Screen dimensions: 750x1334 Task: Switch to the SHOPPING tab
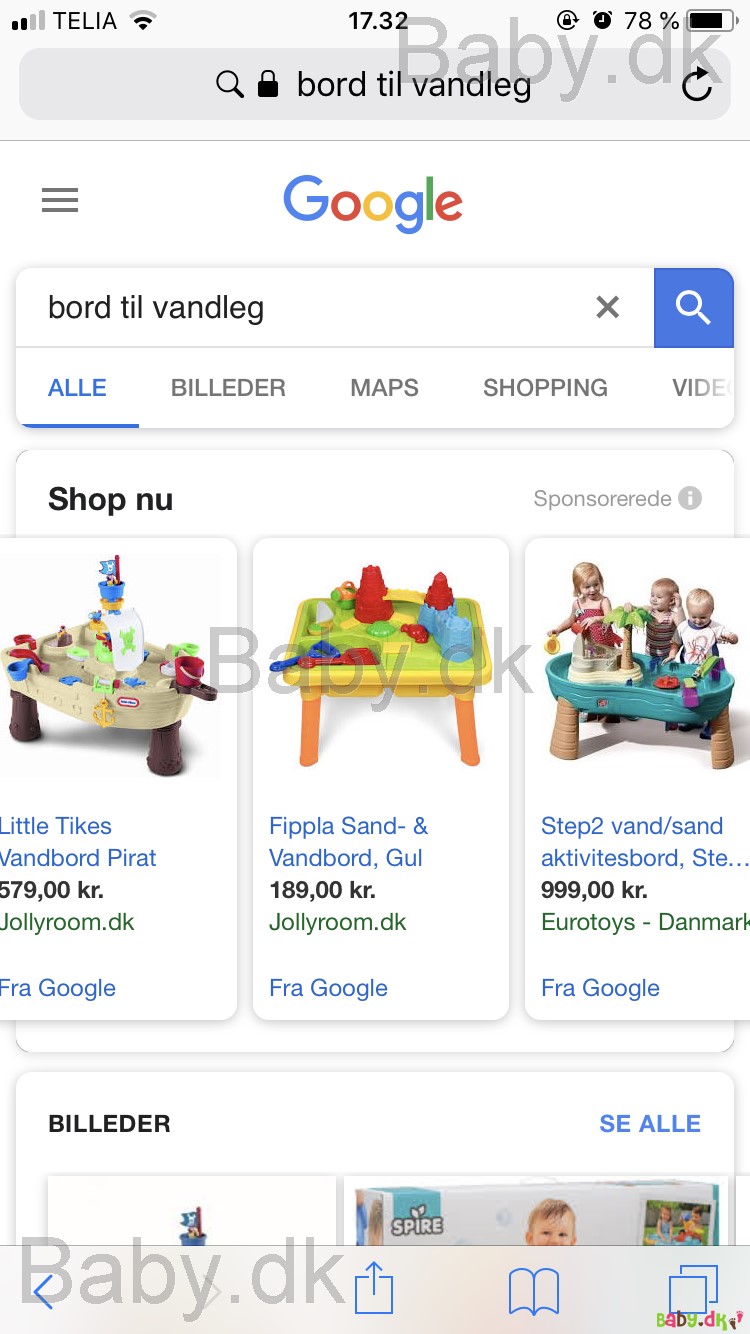545,388
